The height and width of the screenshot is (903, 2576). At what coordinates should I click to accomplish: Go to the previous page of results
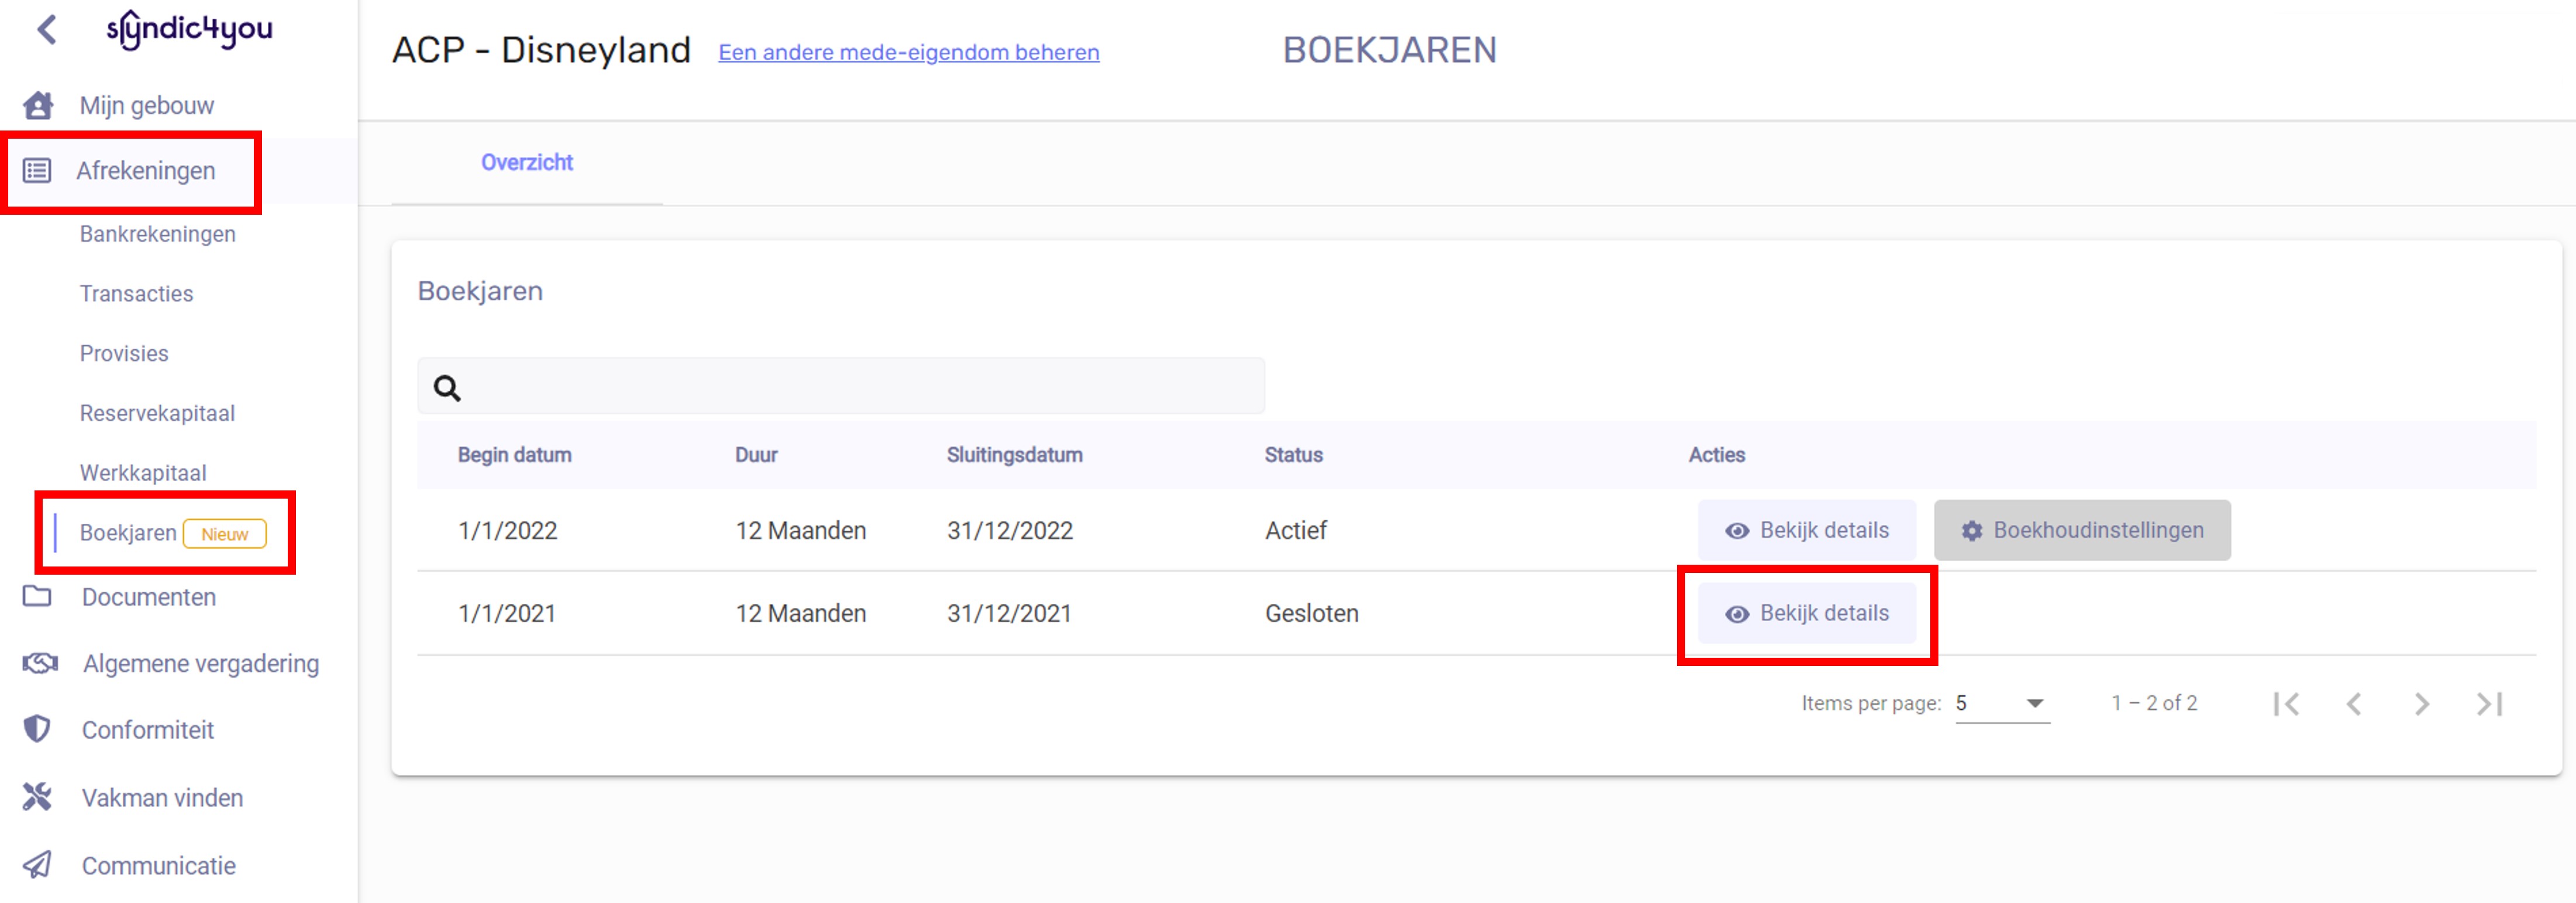[x=2354, y=704]
